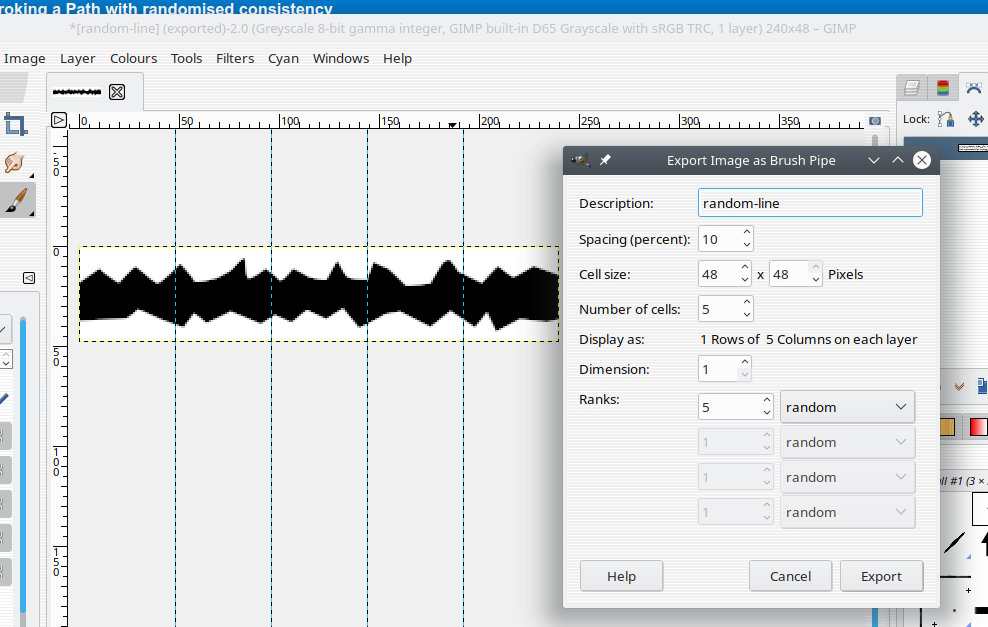This screenshot has height=627, width=988.
Task: Open the random-line image tab thumbnail
Action: [x=77, y=92]
